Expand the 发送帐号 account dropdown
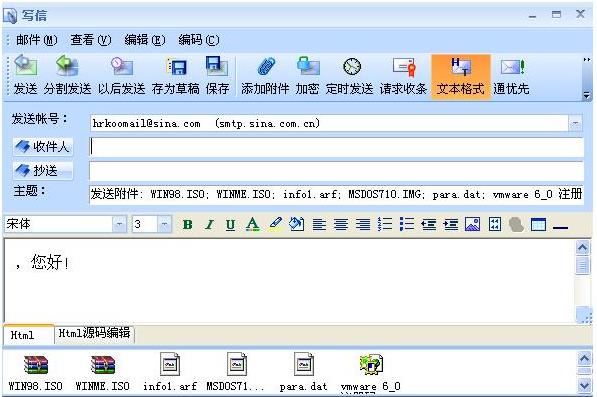 (575, 123)
